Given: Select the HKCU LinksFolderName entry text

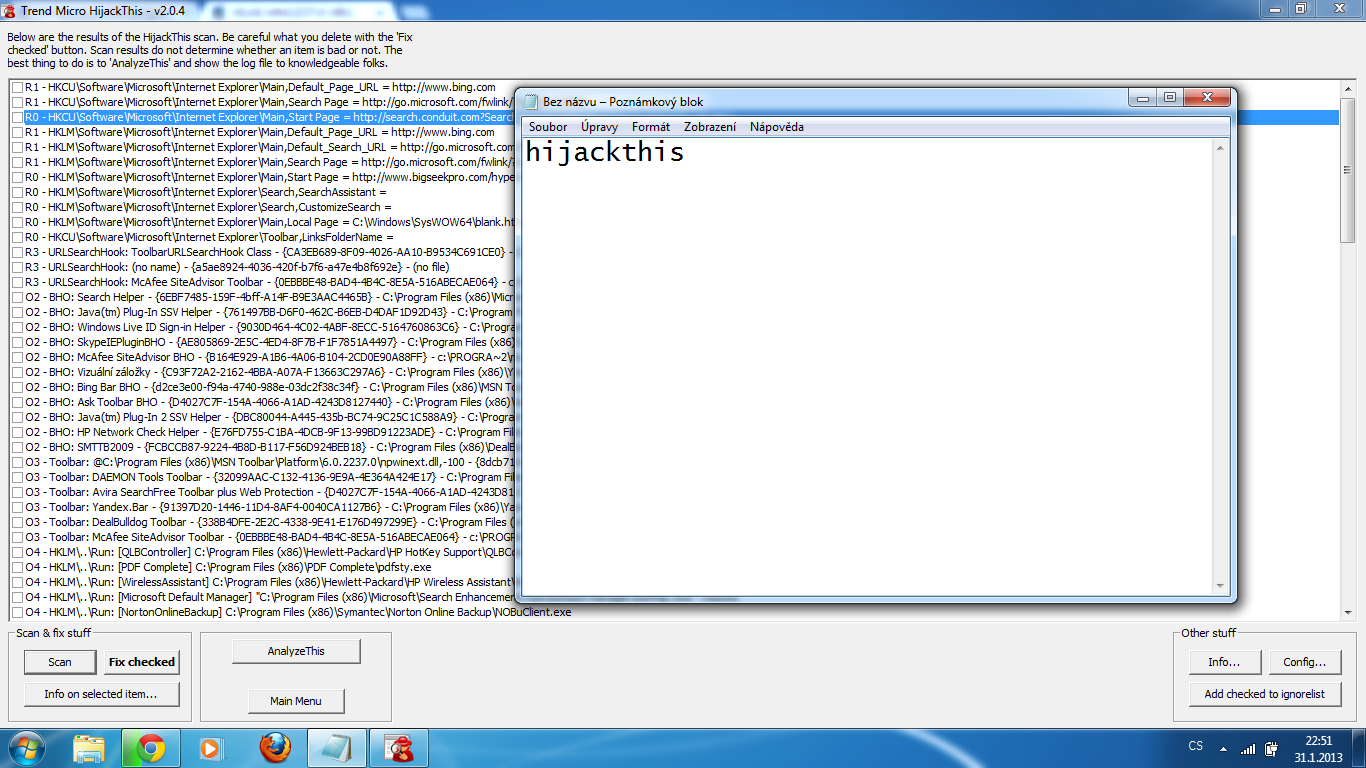Looking at the screenshot, I should point(209,237).
